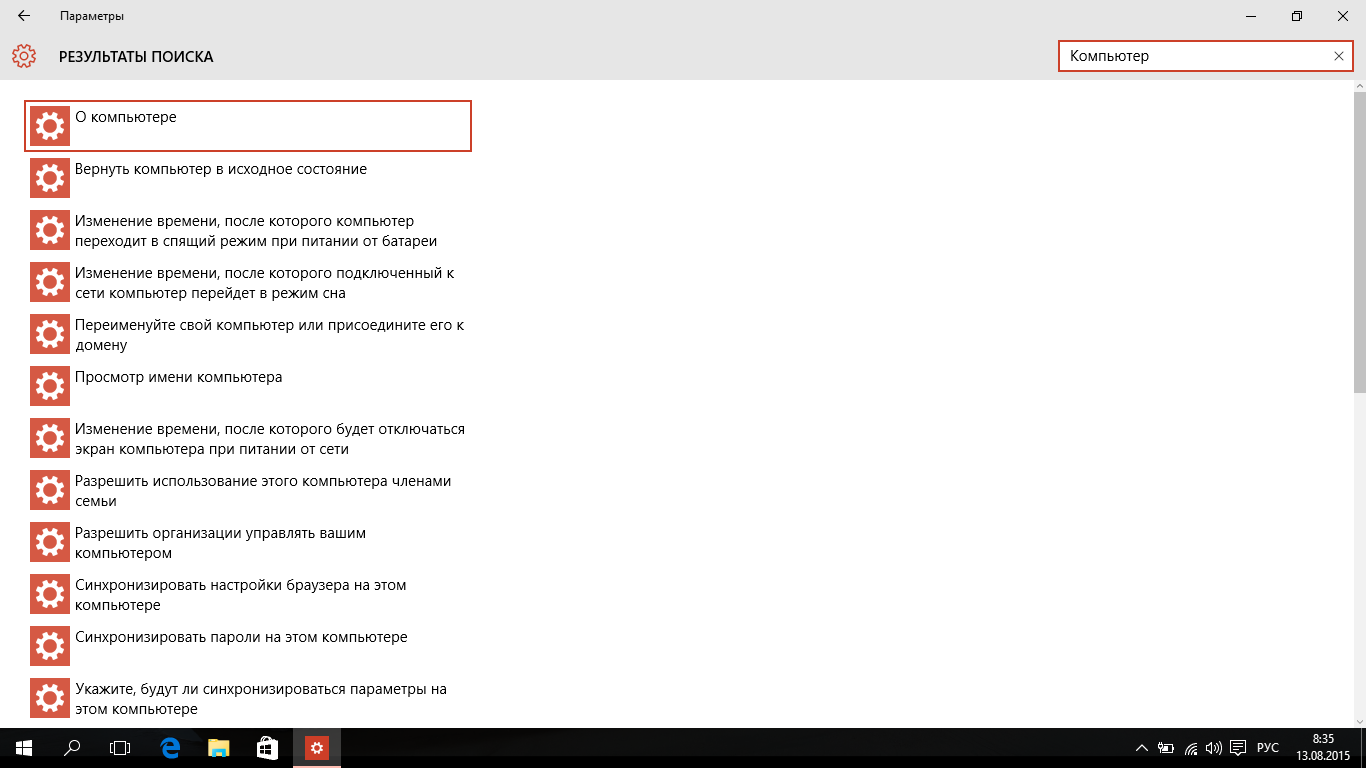Screen dimensions: 1366x768
Task: Select "Синхронизировать настройки браузера на этом компьютере"
Action: point(247,594)
